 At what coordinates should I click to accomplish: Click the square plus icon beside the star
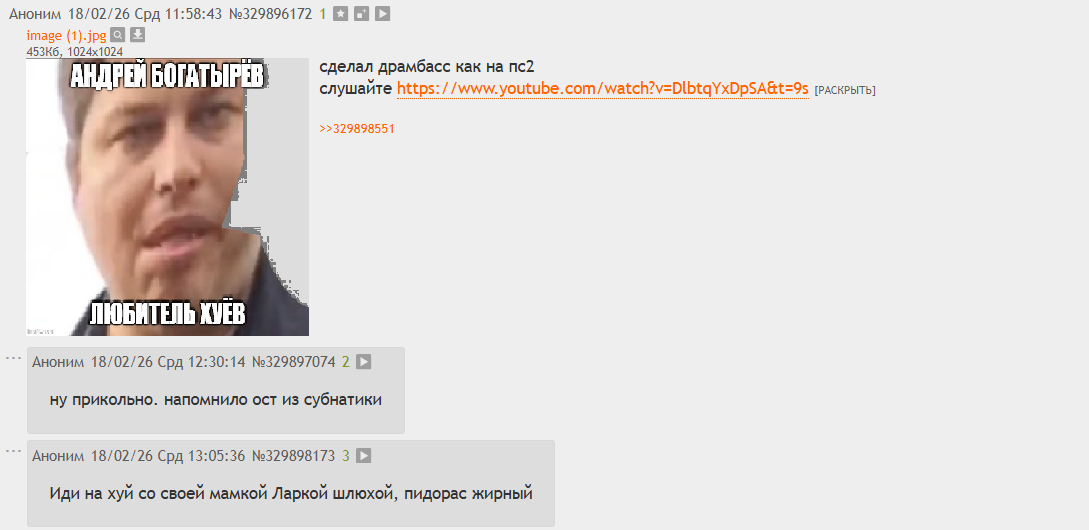coord(361,13)
